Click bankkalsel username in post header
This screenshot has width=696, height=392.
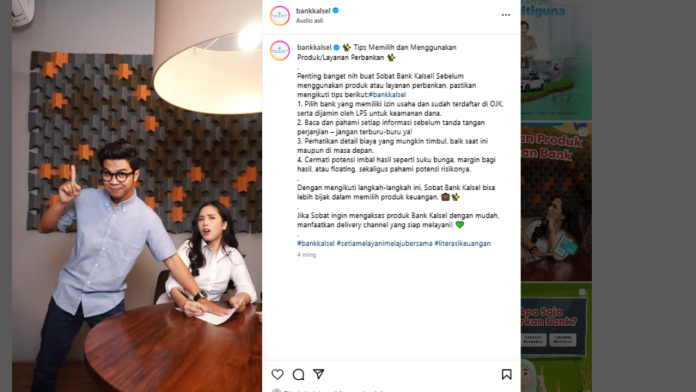pyautogui.click(x=313, y=11)
